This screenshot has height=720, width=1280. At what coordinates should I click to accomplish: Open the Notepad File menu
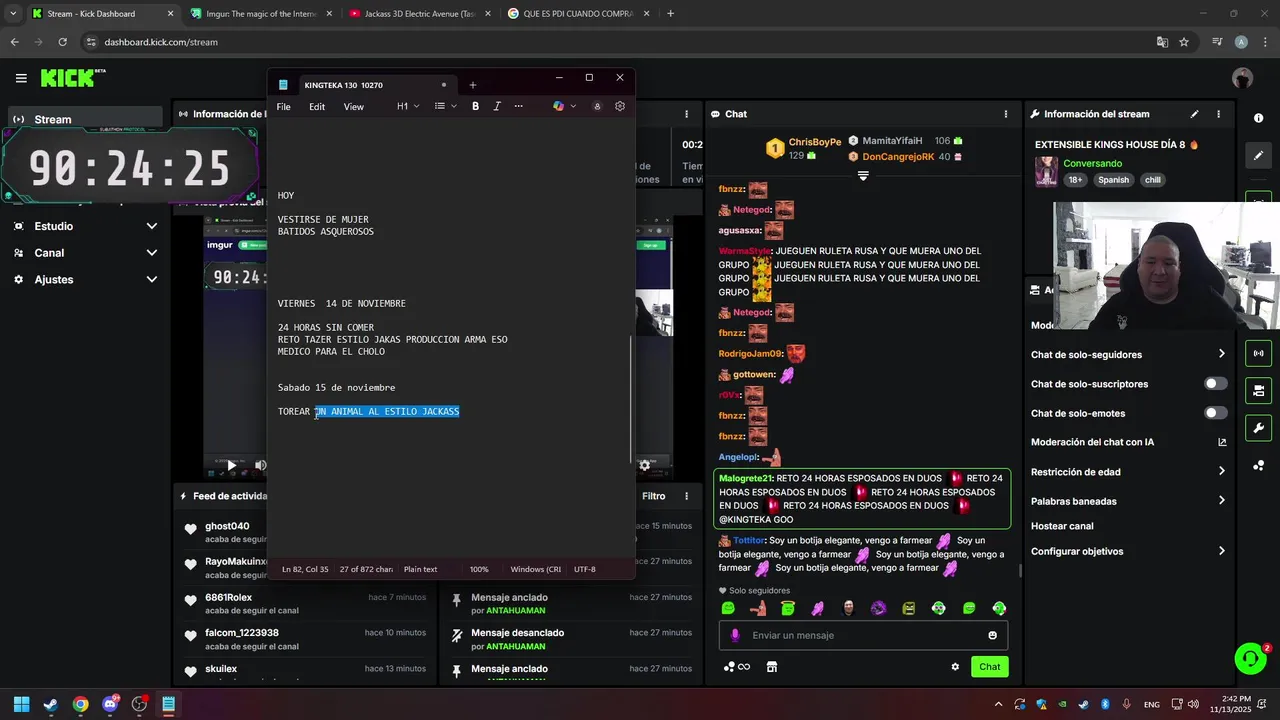[x=284, y=106]
